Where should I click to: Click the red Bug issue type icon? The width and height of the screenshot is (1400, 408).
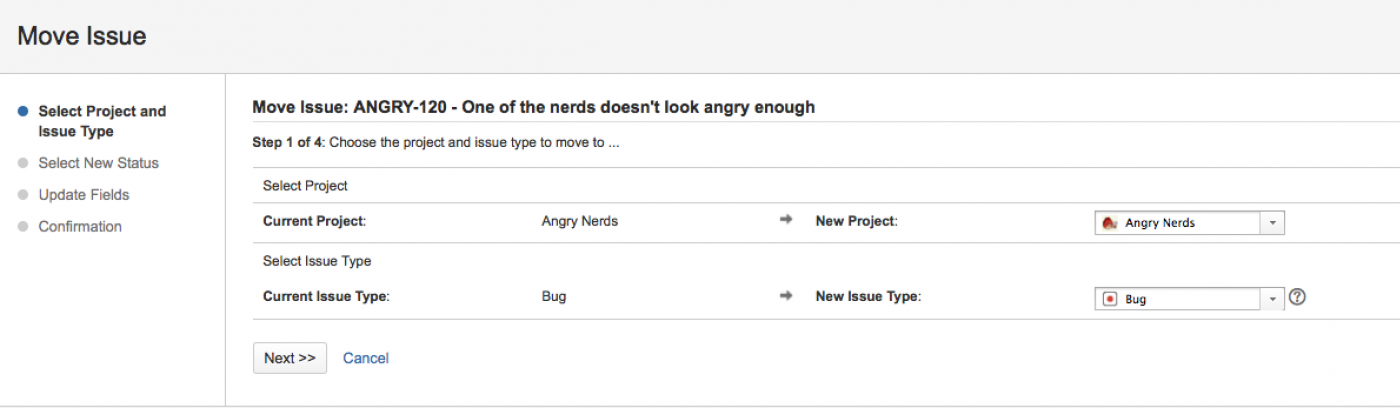coord(1109,299)
